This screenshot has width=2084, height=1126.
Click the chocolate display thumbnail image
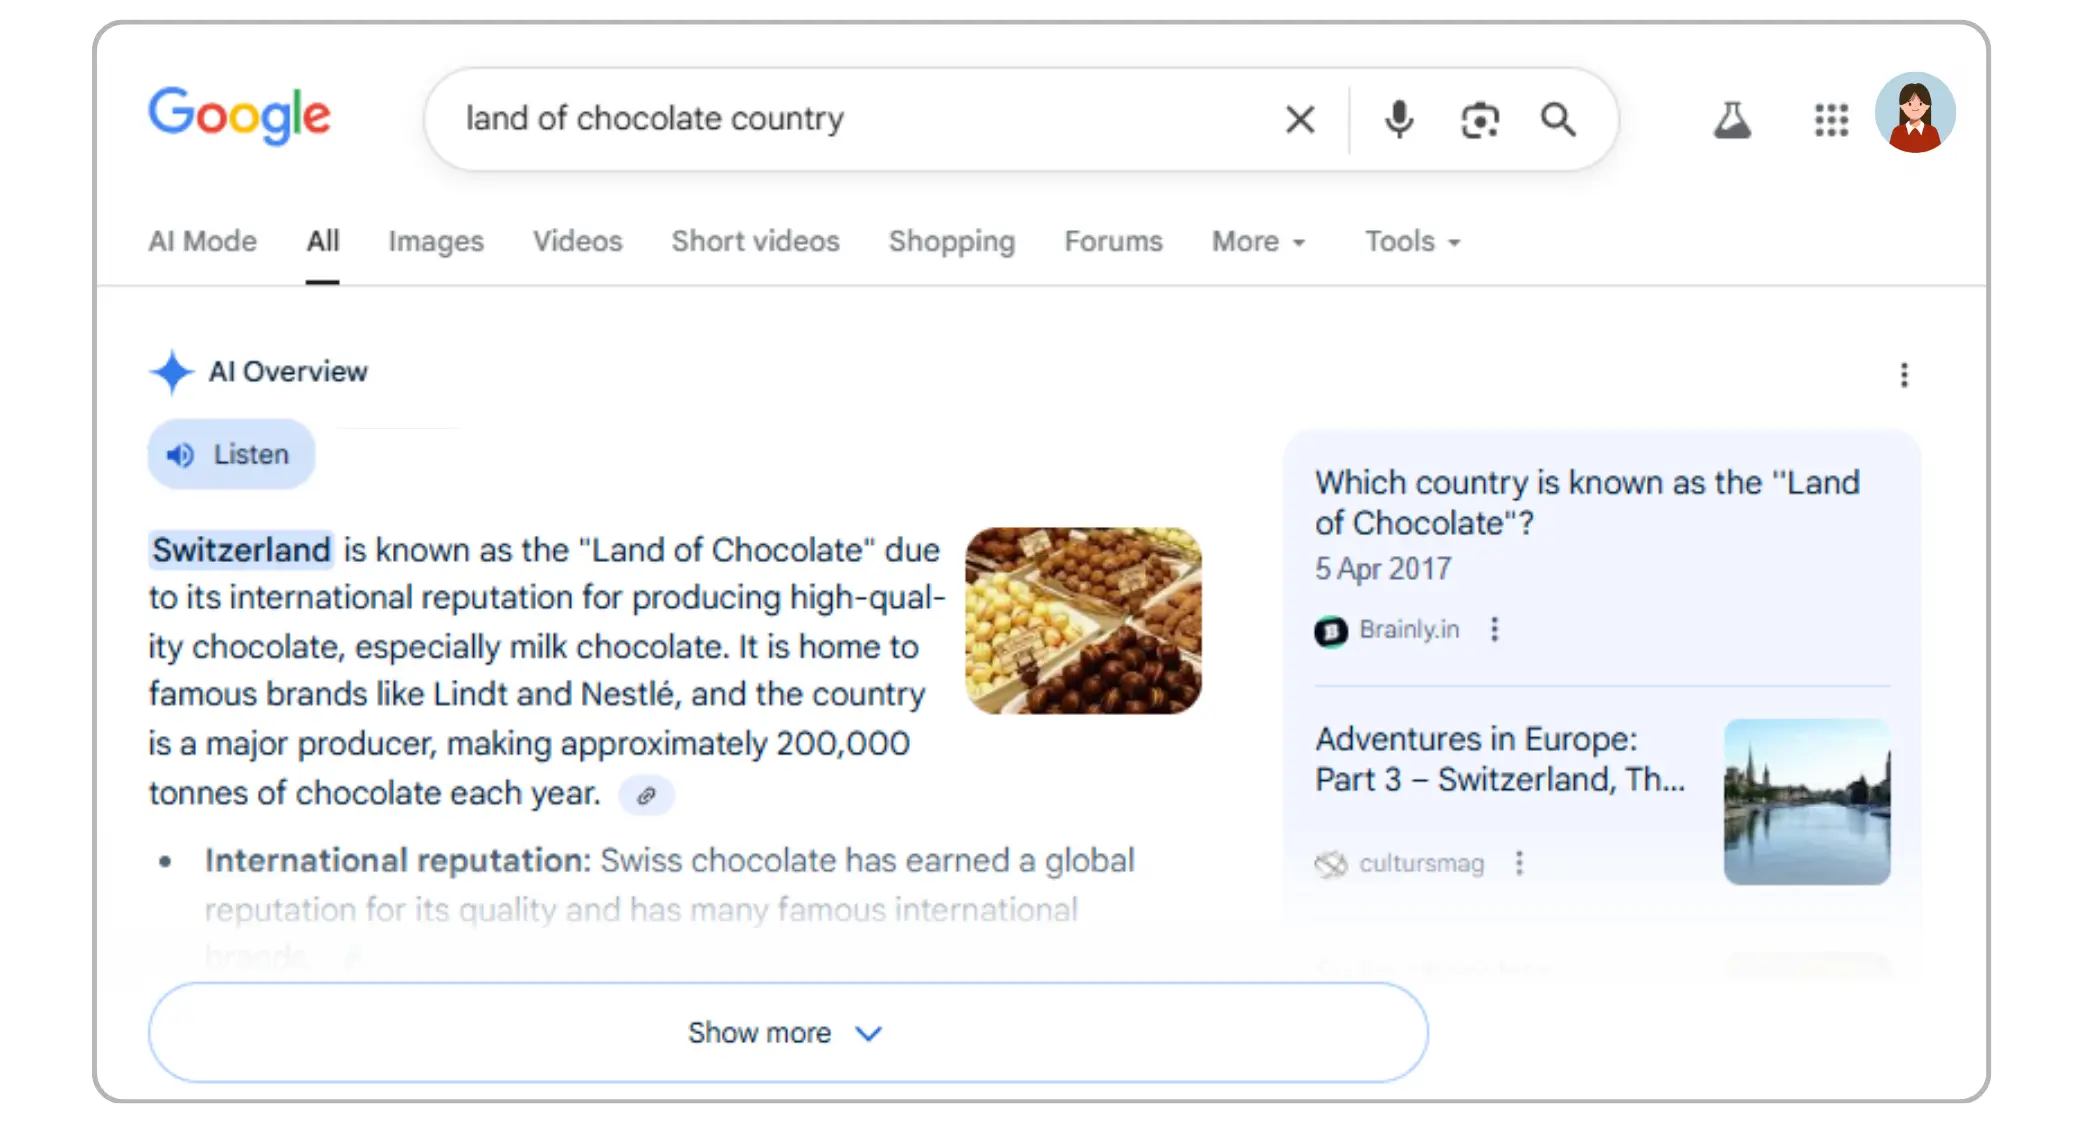[1084, 621]
